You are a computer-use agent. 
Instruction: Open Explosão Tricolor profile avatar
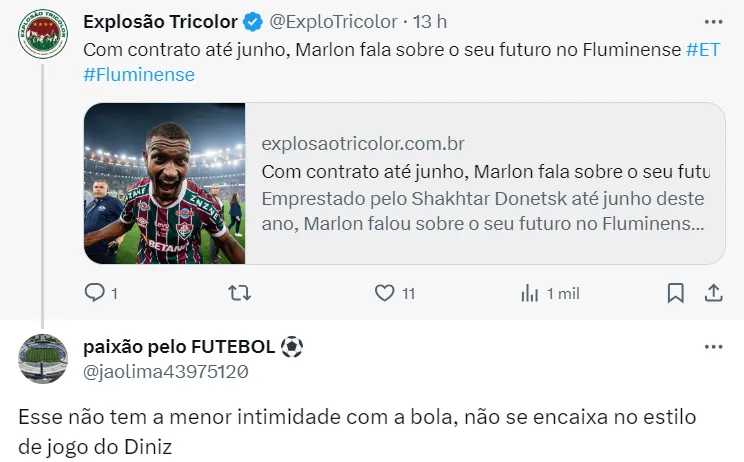click(43, 34)
